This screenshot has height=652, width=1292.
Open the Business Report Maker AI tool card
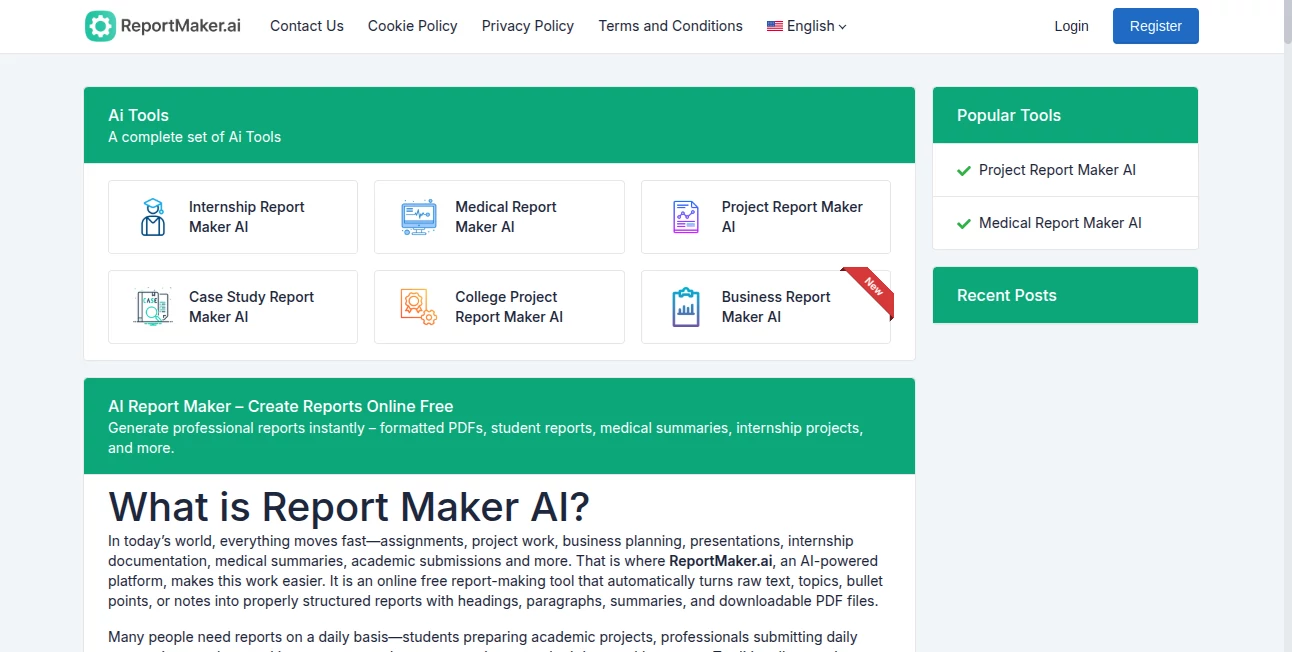point(766,307)
